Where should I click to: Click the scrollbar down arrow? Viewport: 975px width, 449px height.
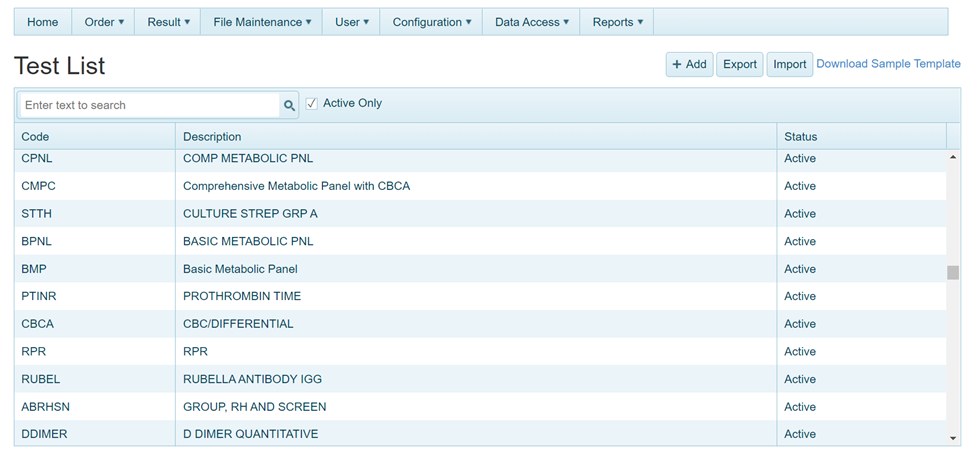tap(953, 437)
